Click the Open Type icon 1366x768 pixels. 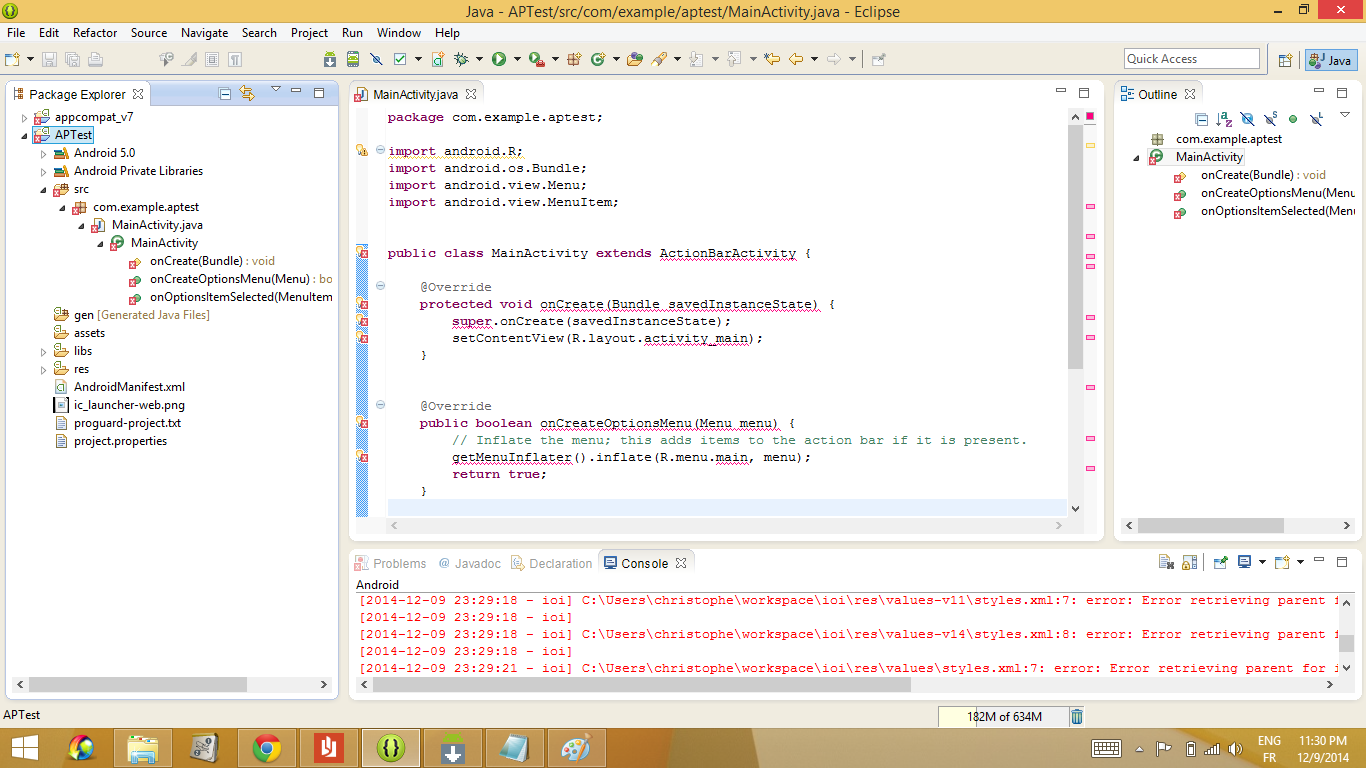tap(634, 59)
